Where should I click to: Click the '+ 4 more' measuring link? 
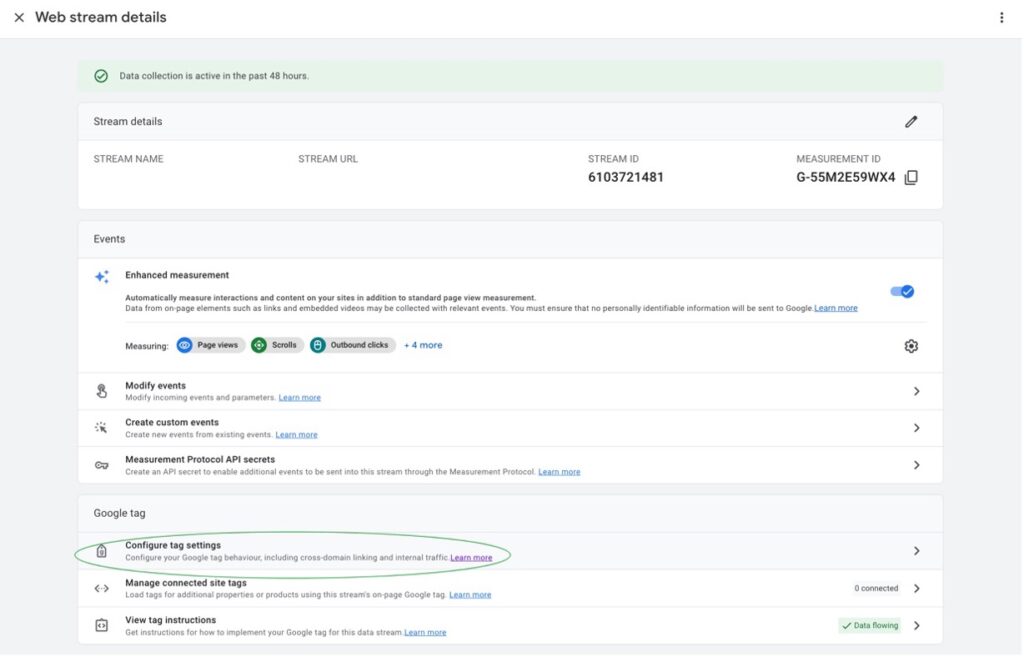(x=423, y=345)
